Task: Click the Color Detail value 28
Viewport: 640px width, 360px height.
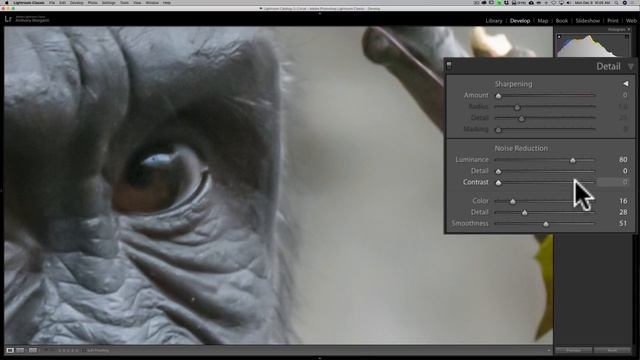Action: pos(623,212)
